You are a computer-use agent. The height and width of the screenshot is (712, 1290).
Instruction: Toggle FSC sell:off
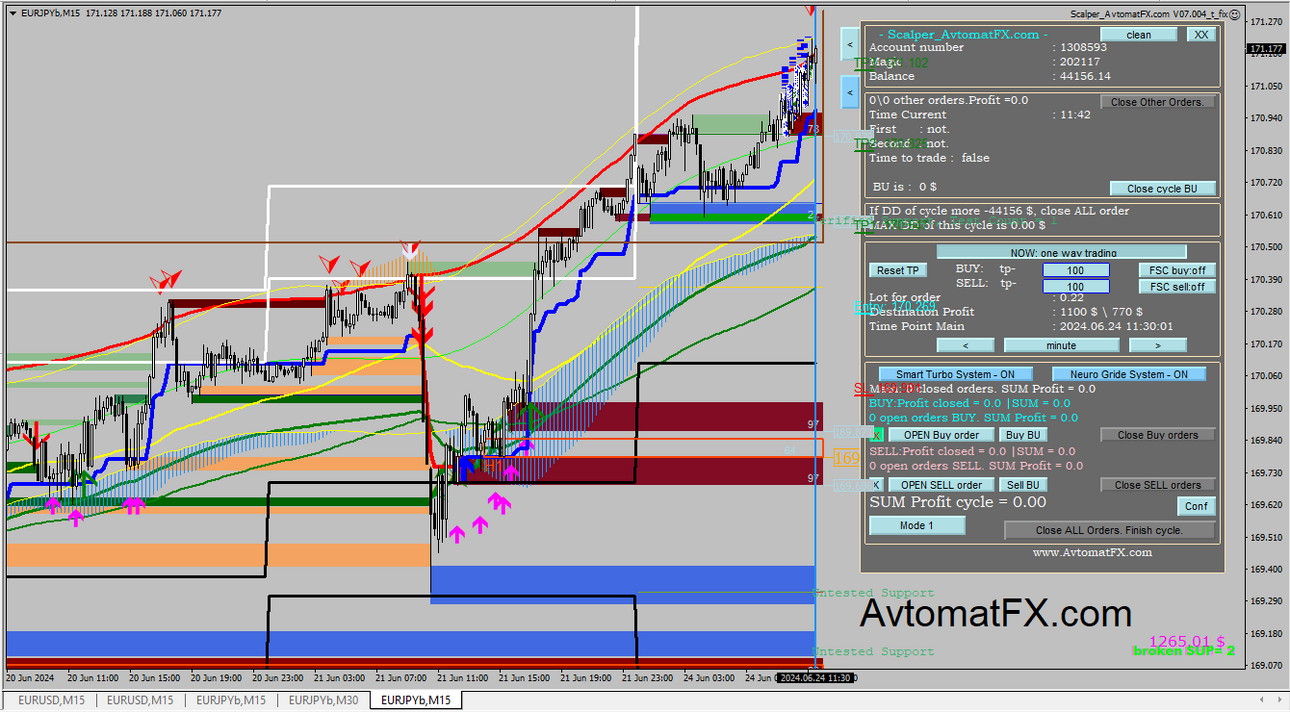[x=1177, y=287]
